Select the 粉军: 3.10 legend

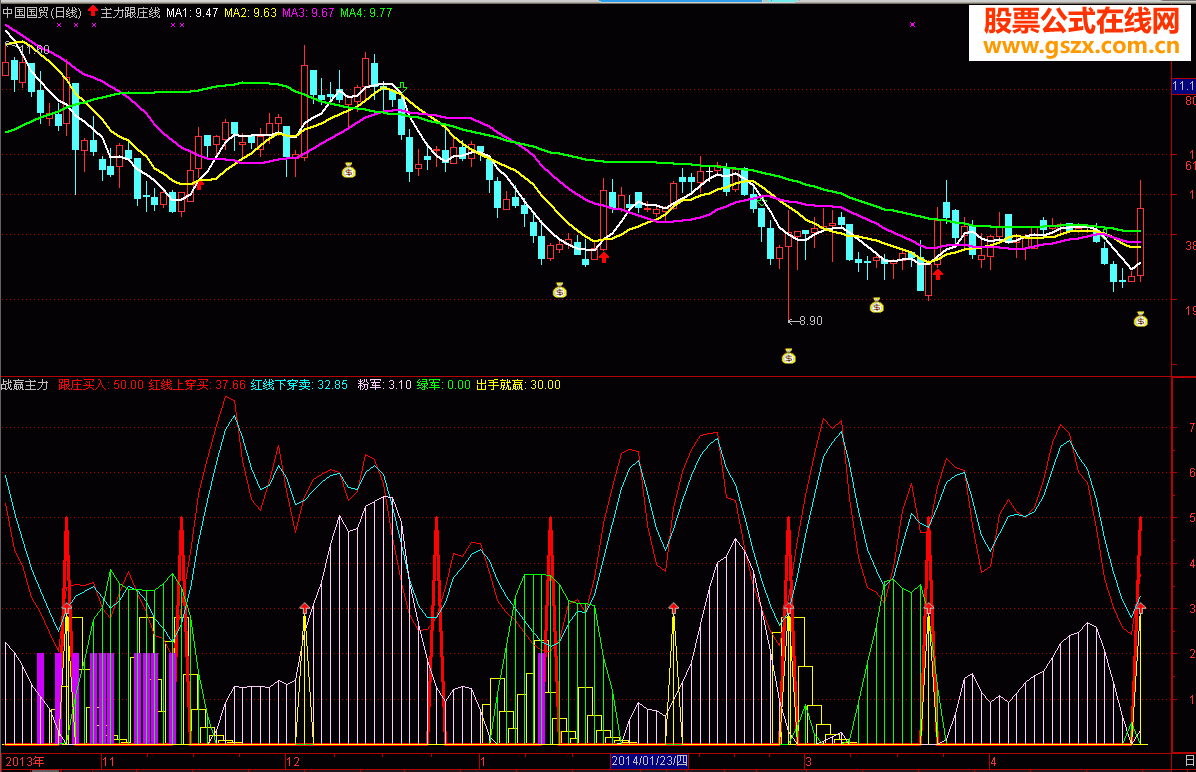pos(384,385)
